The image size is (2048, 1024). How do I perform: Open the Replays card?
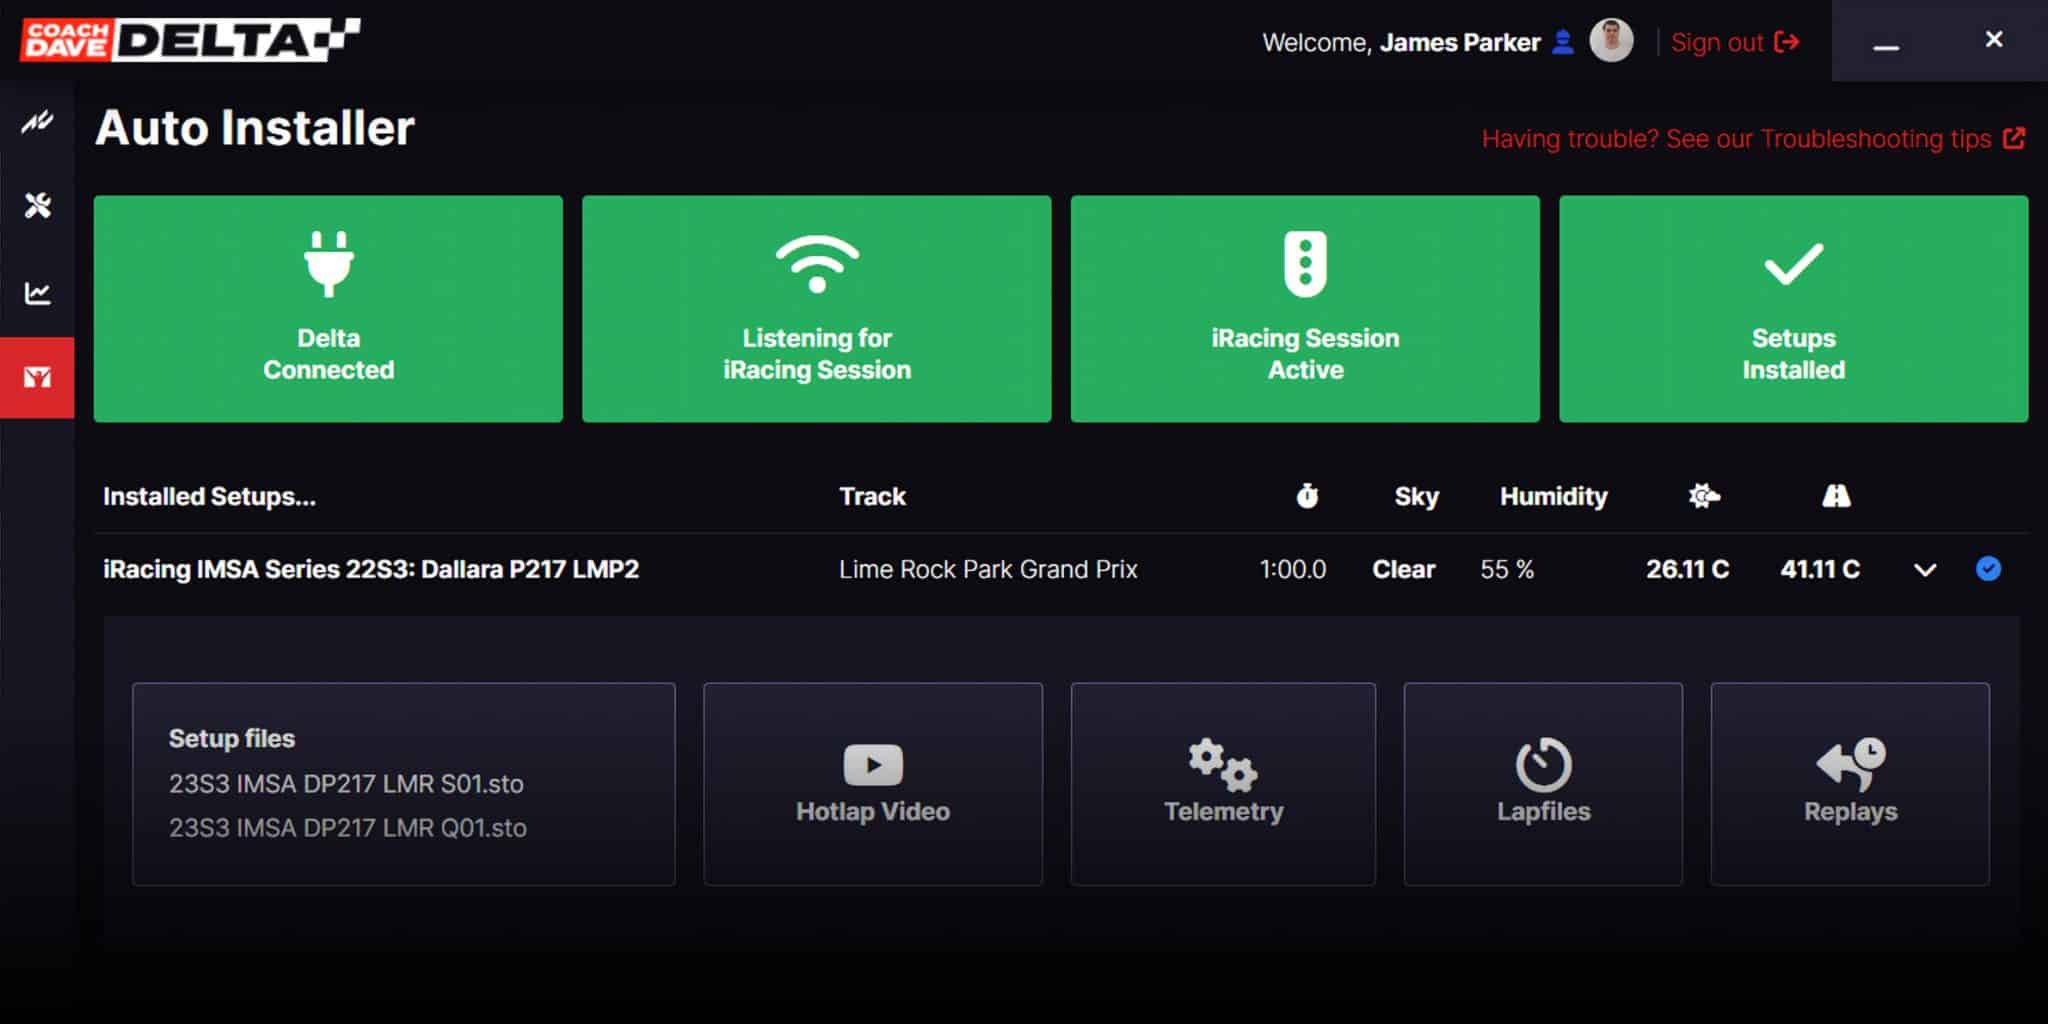point(1850,784)
